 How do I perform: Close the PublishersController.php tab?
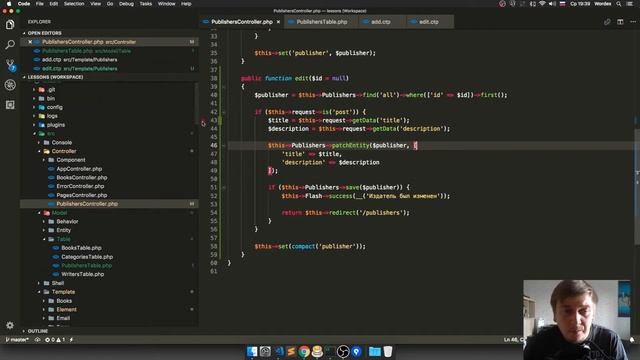tap(278, 22)
